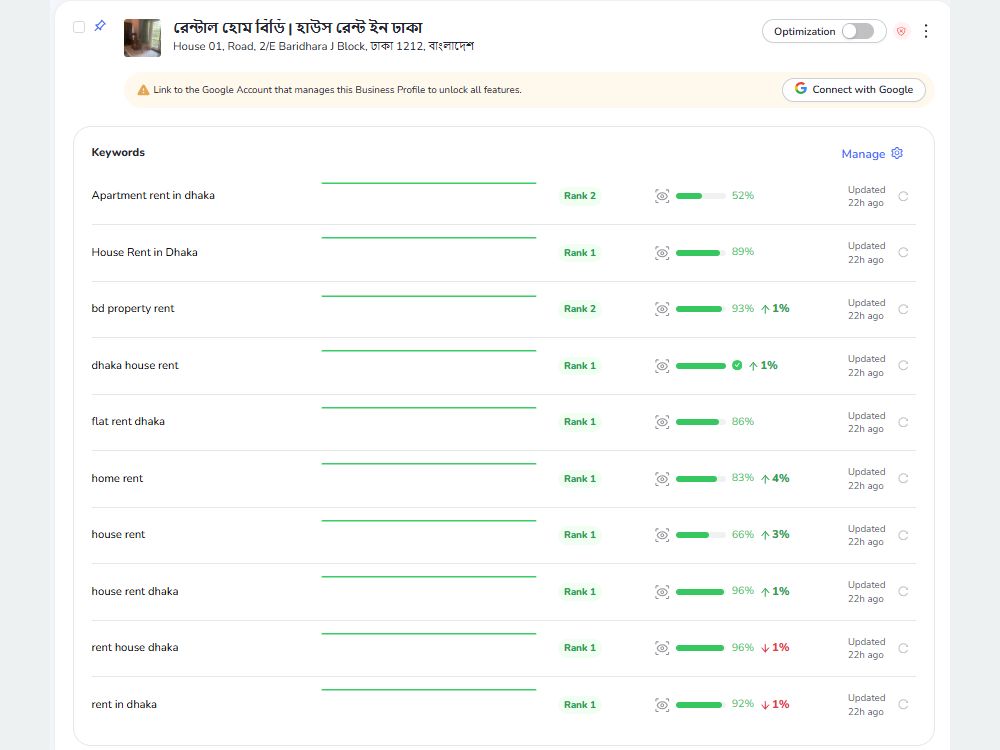Refresh 'house rent dhaka' keyword
Viewport: 1000px width, 750px height.
point(903,591)
